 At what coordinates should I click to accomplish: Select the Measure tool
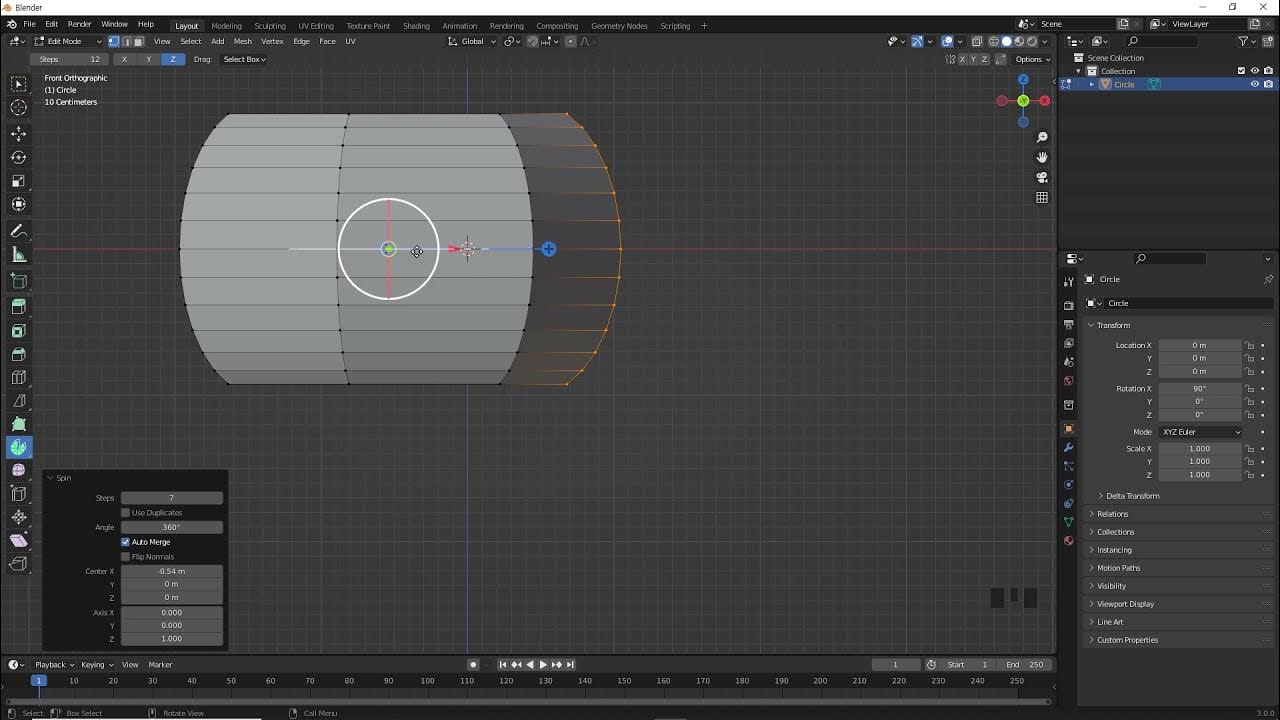19,255
